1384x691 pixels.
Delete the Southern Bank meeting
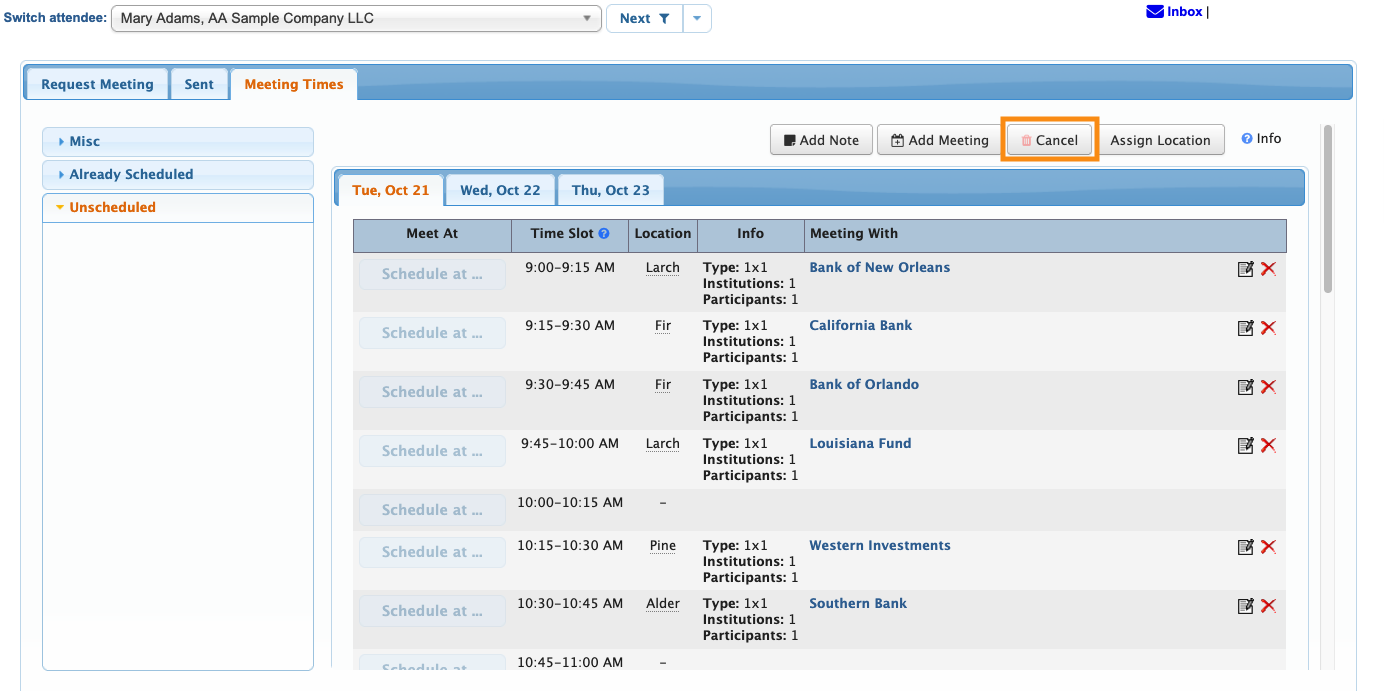[x=1268, y=606]
